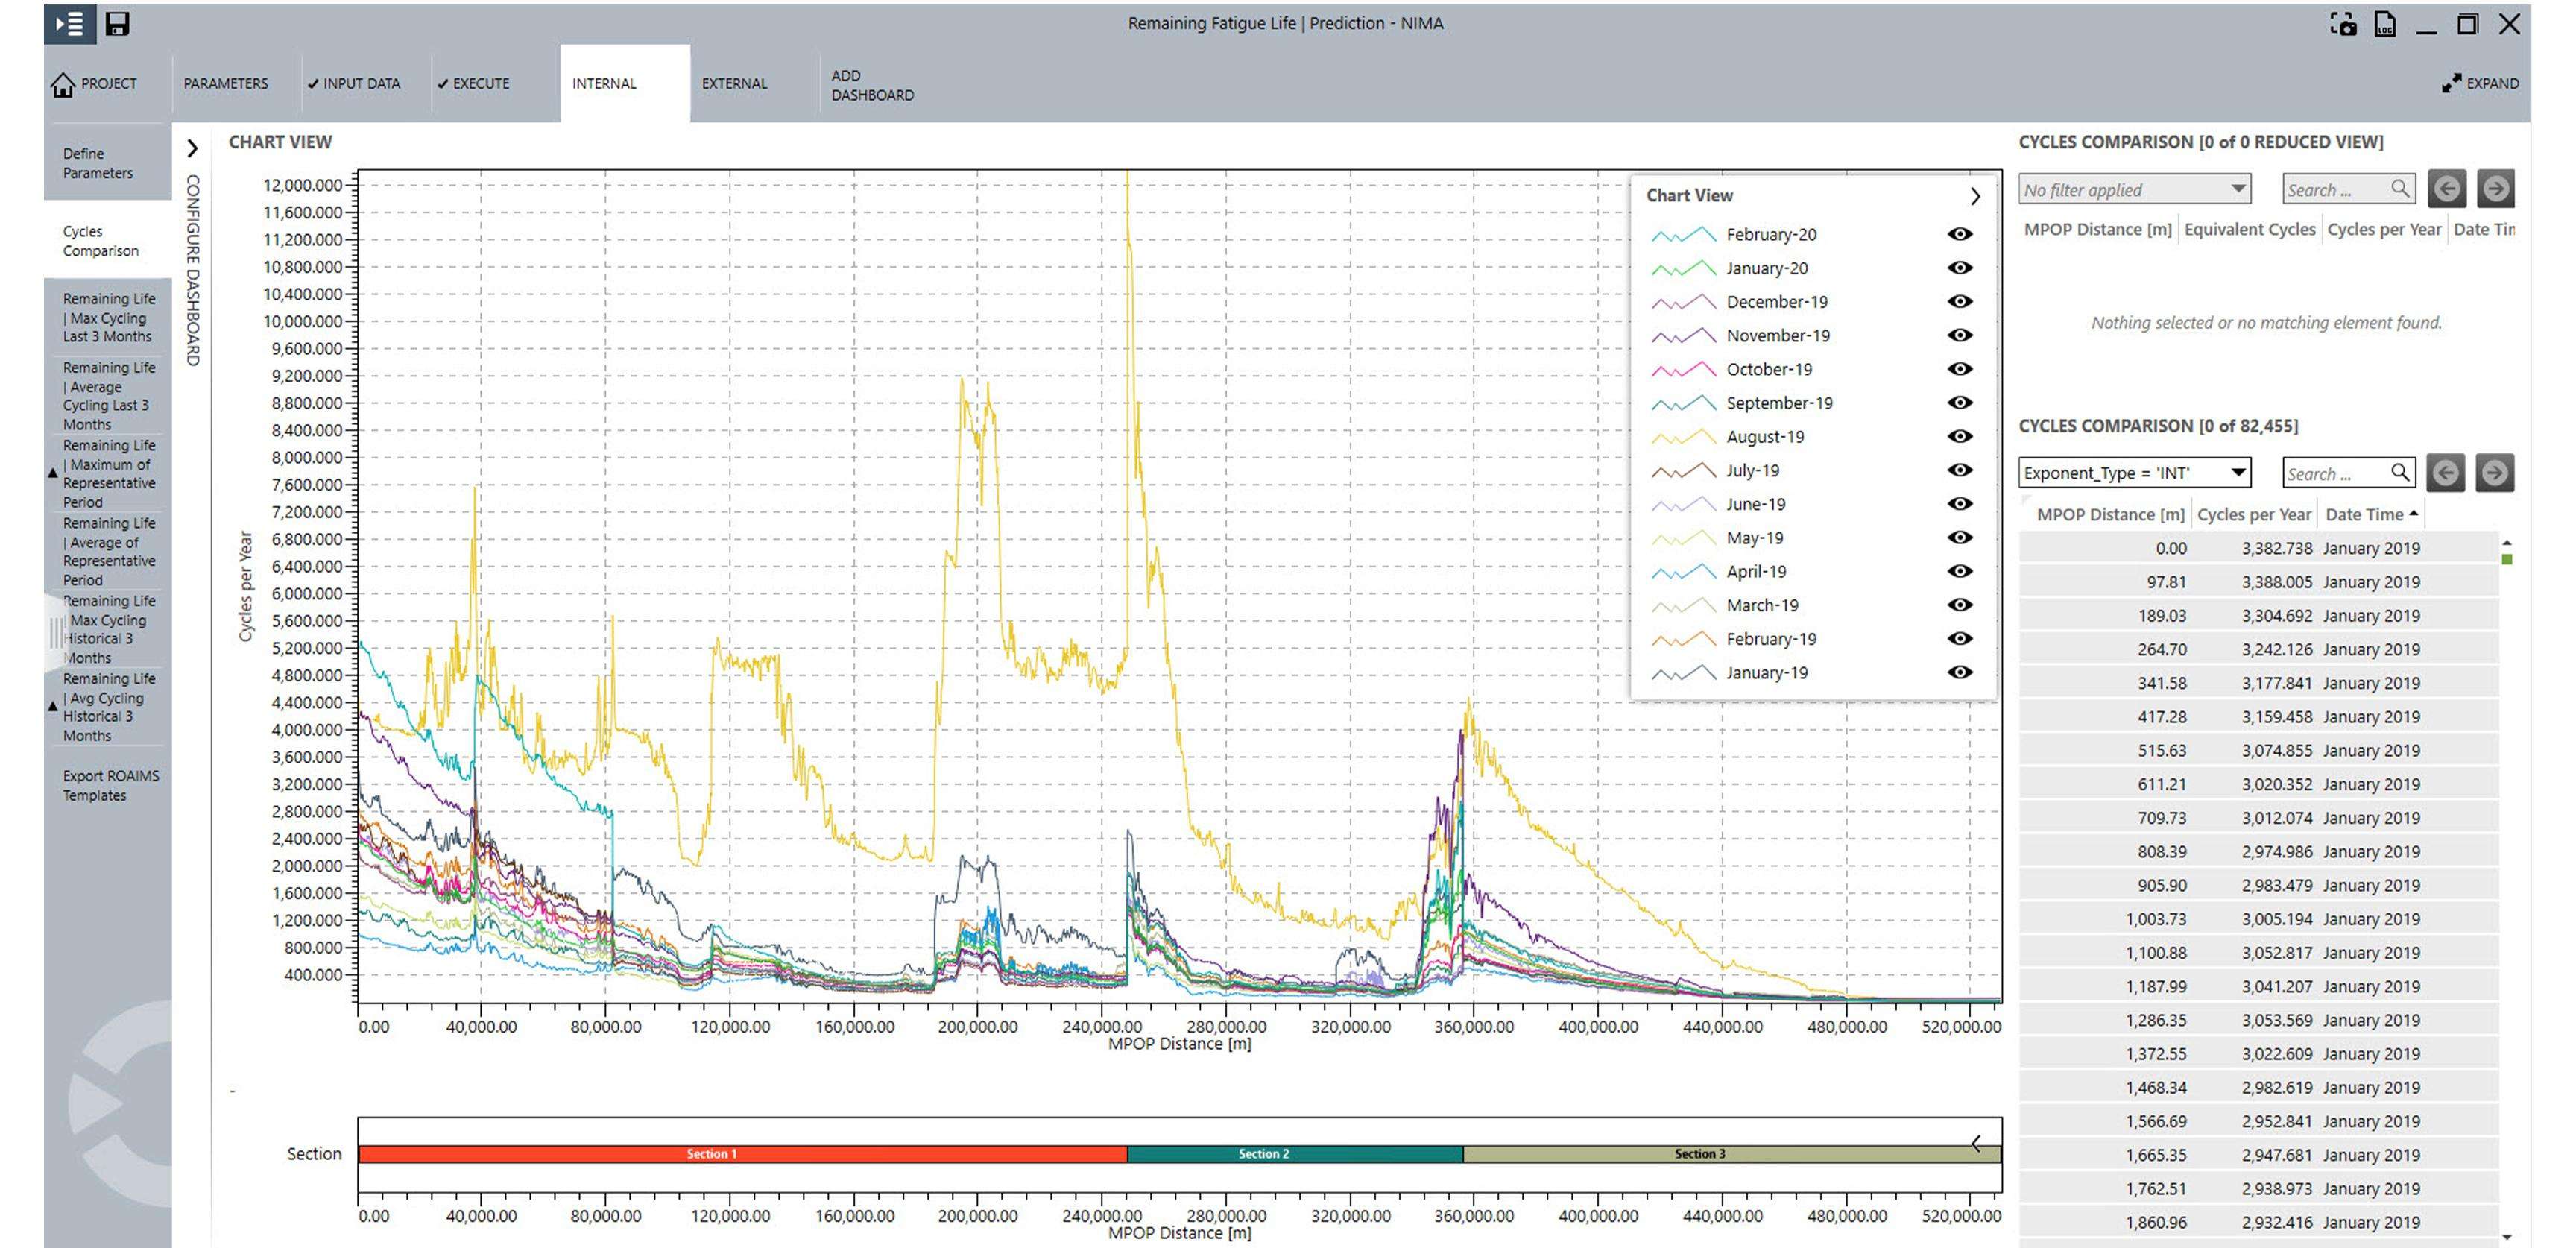Click the Equivalent Cycles column header

point(2249,229)
